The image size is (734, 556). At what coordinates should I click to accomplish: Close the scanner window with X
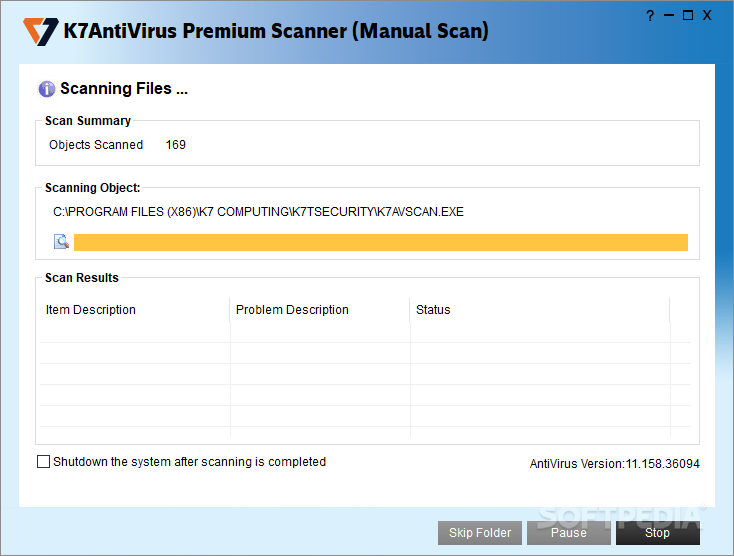tap(707, 16)
